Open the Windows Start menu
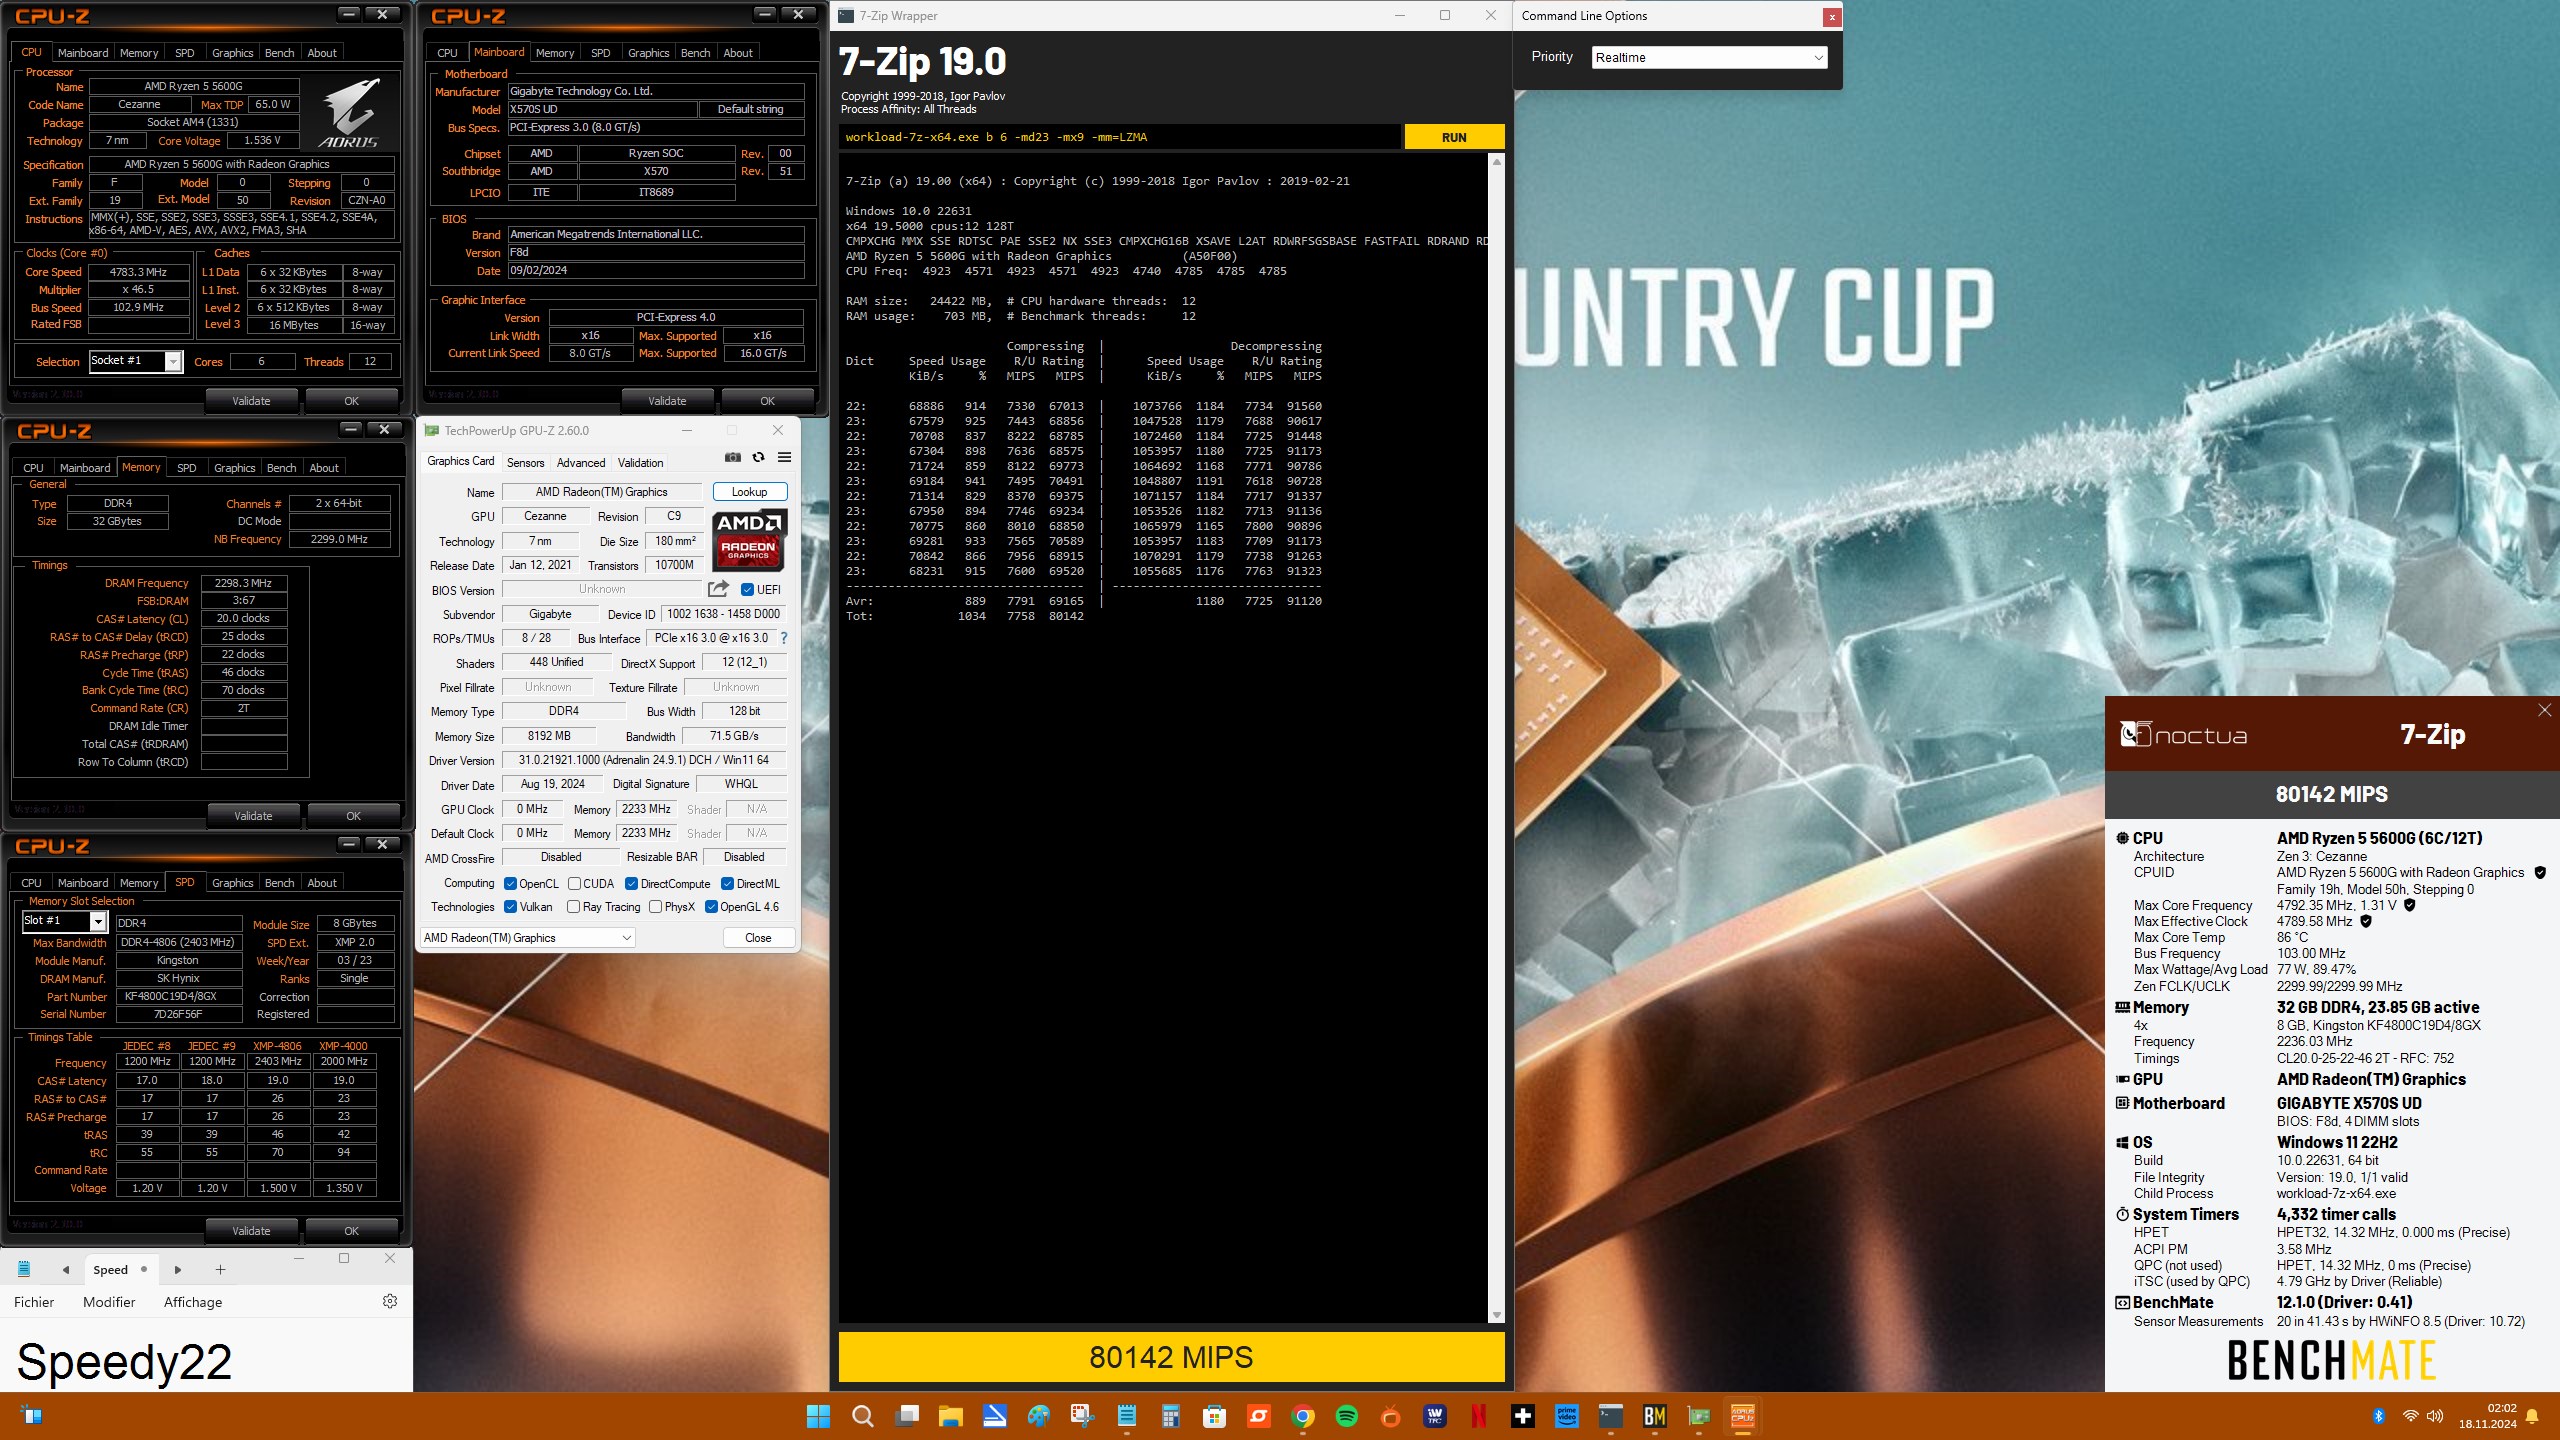Screen dimensions: 2560x1440 pyautogui.click(x=818, y=1416)
